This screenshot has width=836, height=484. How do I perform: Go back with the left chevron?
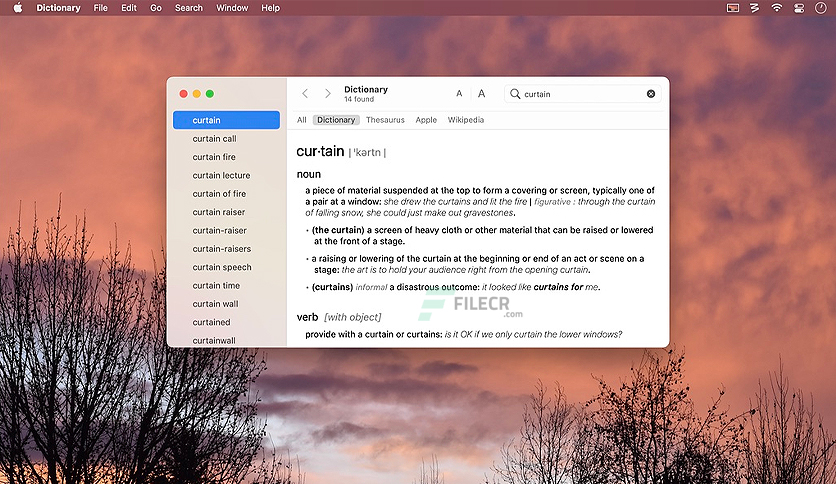(x=305, y=94)
